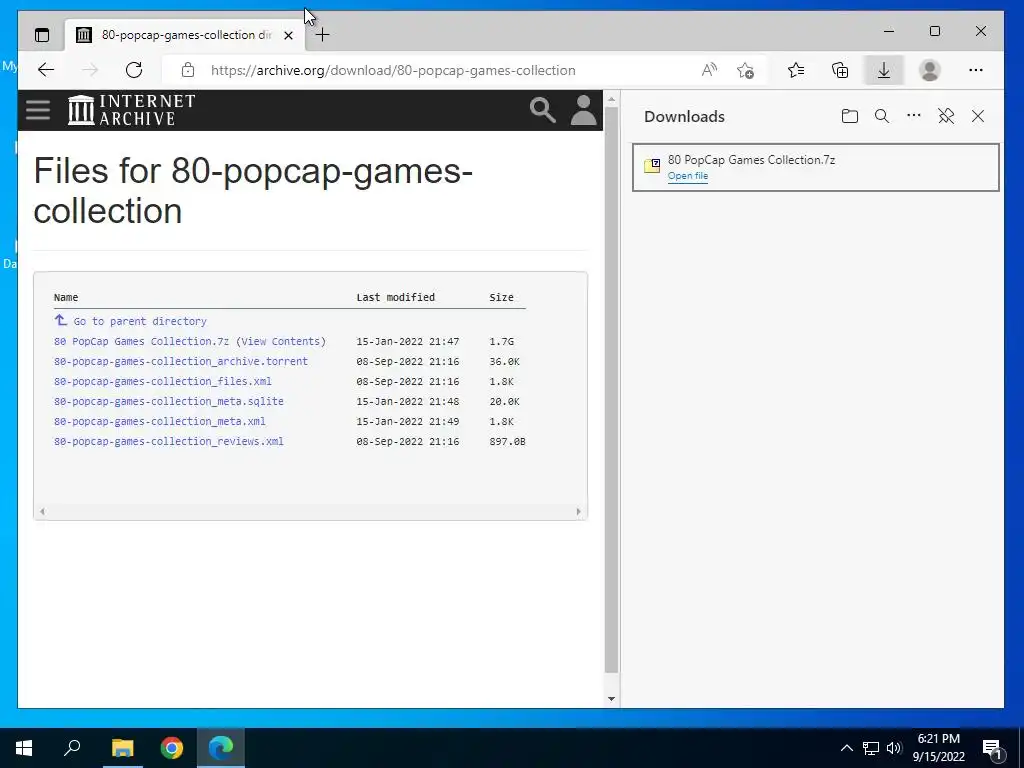Open the Edge tab actions menu icon
The height and width of the screenshot is (768, 1024).
42,35
